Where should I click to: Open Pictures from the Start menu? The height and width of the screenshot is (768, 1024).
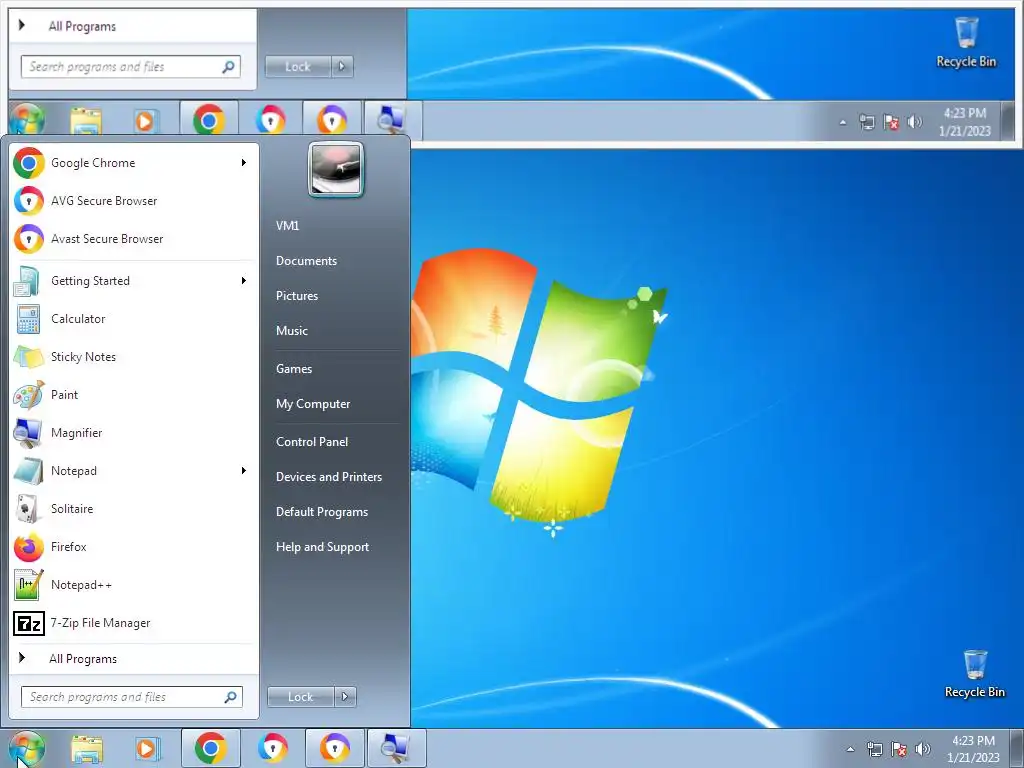click(297, 296)
